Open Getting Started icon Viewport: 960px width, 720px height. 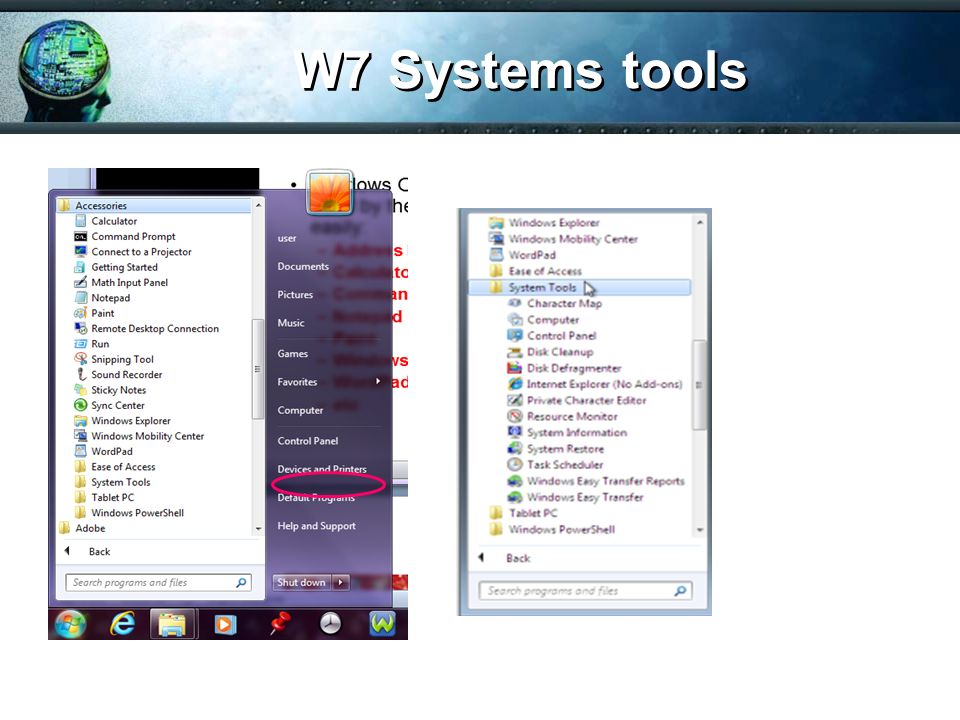click(x=80, y=267)
